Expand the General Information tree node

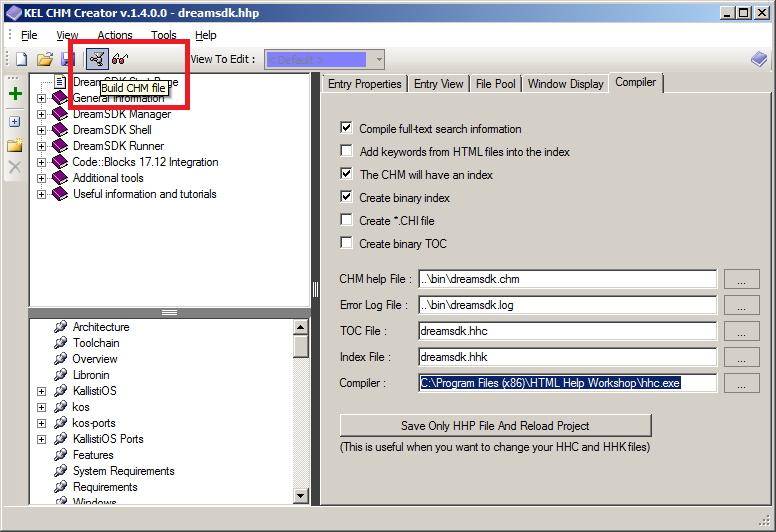coord(42,98)
